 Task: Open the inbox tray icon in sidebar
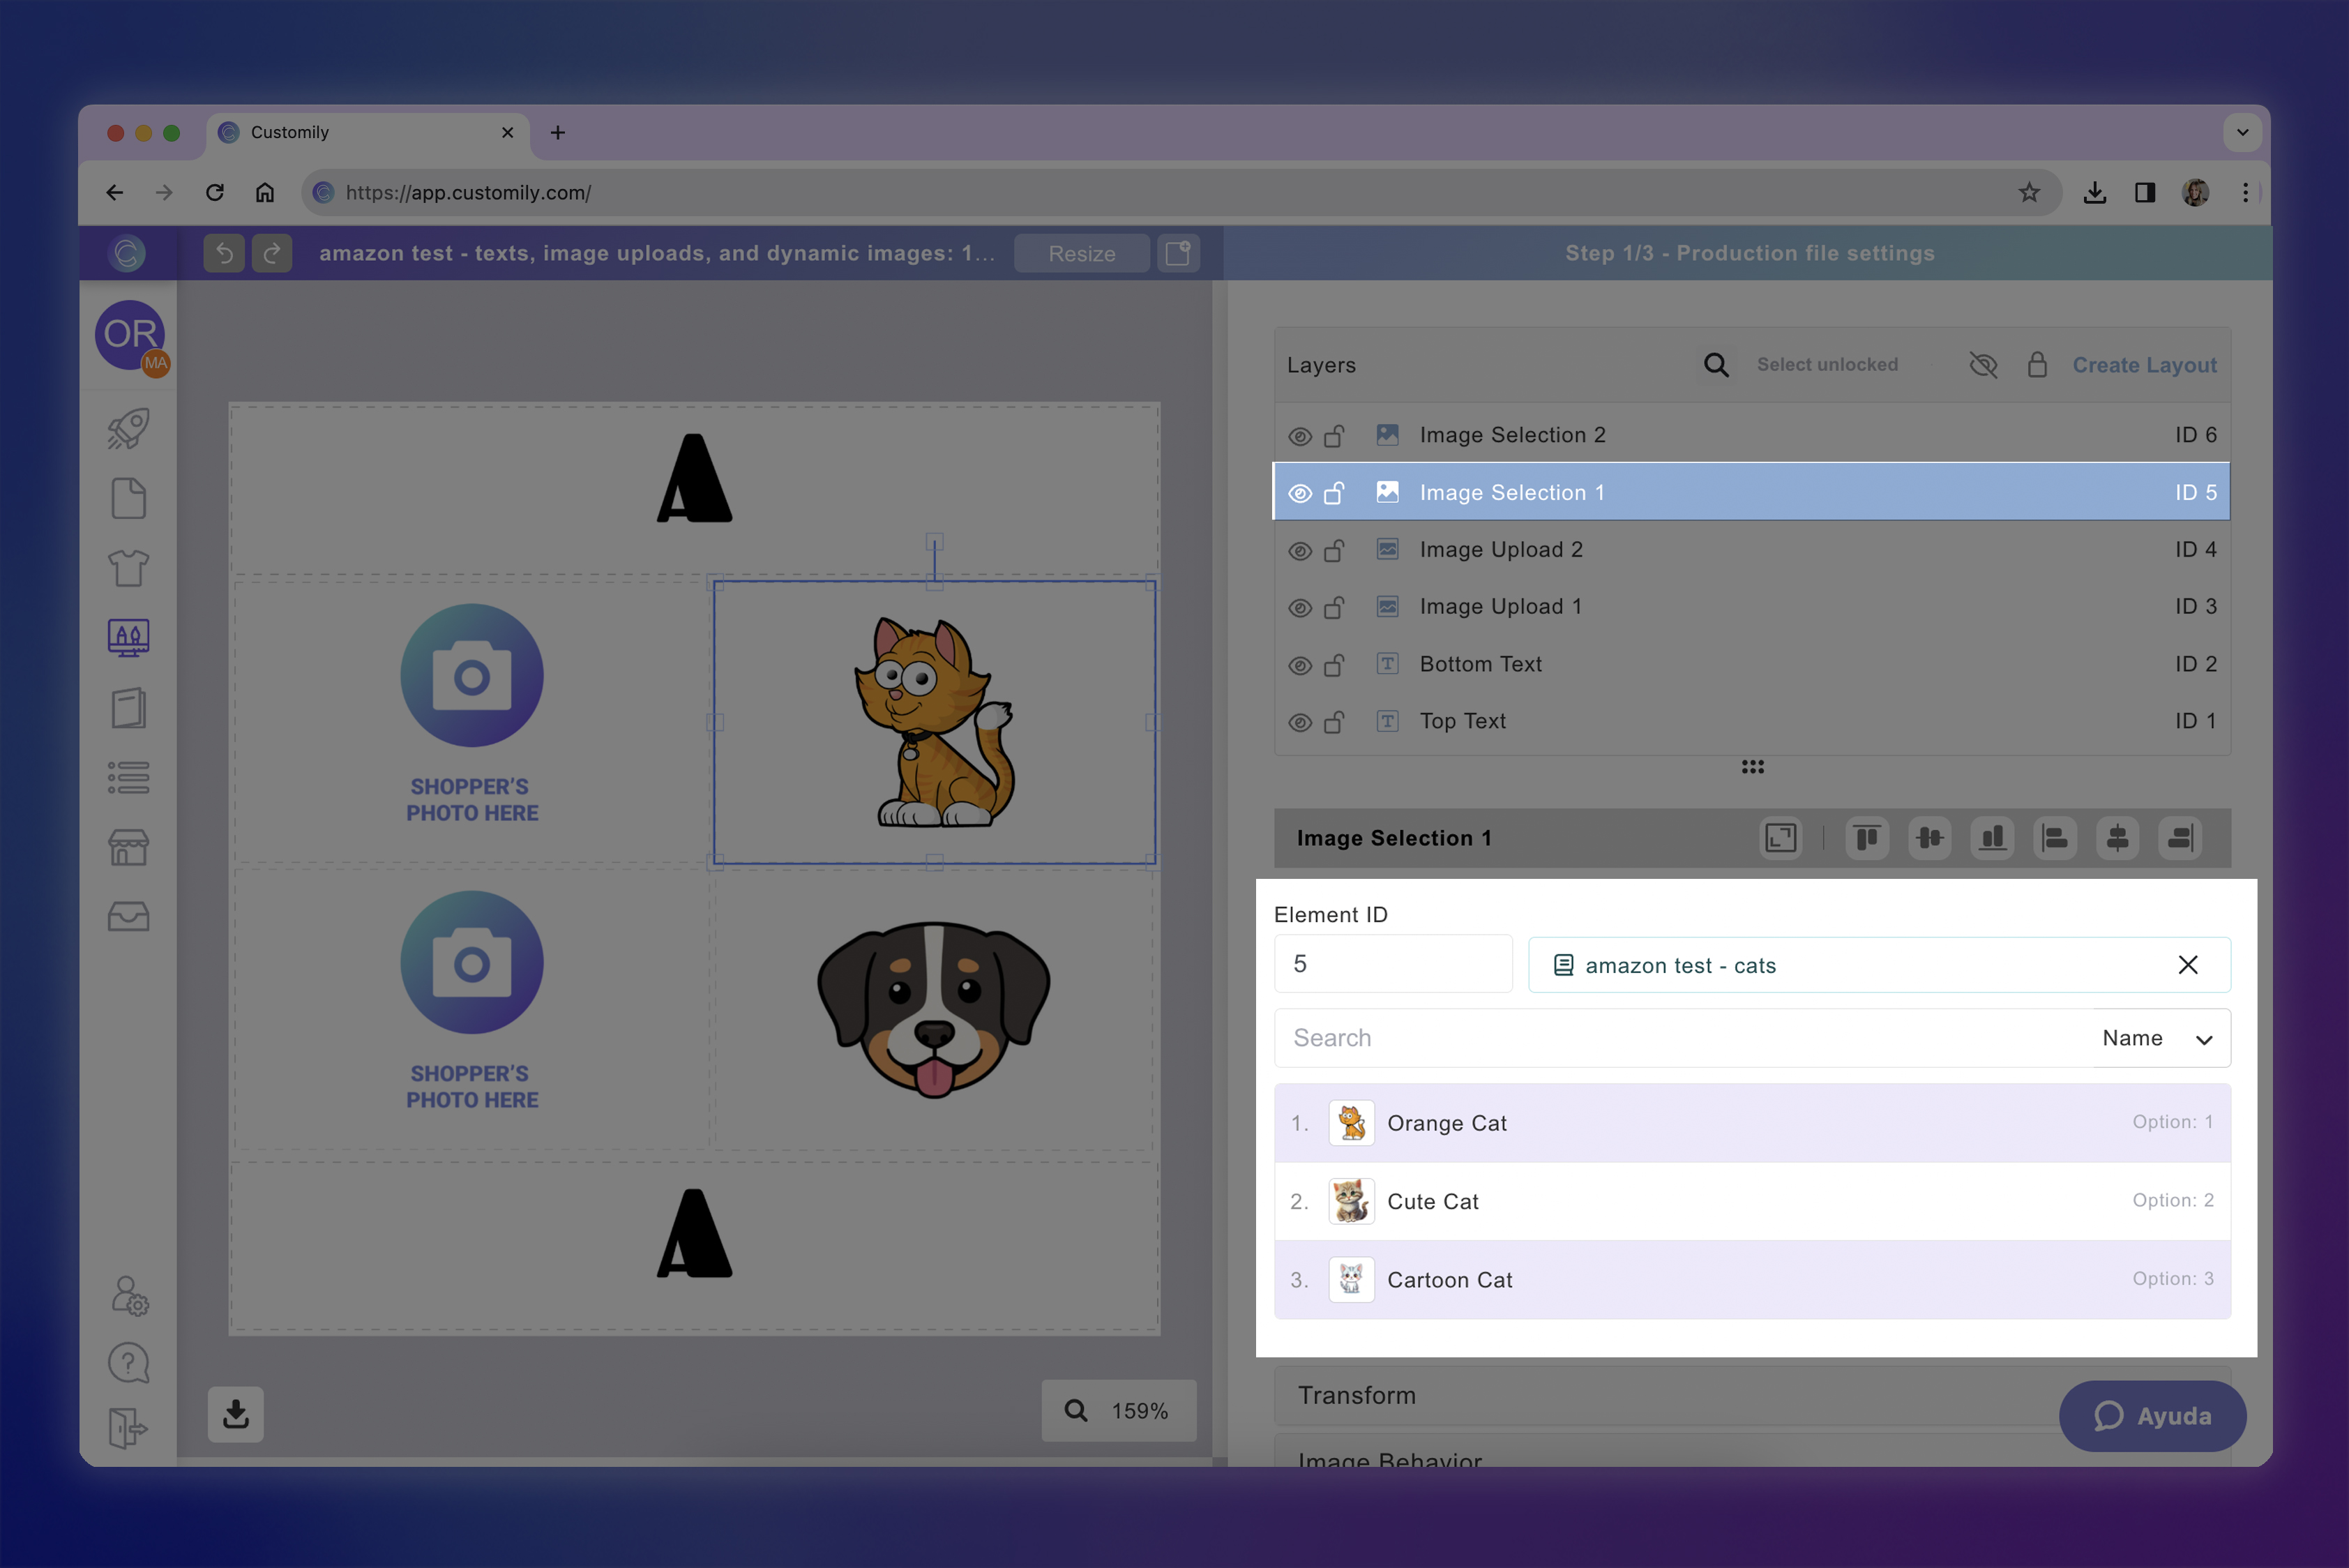click(128, 916)
